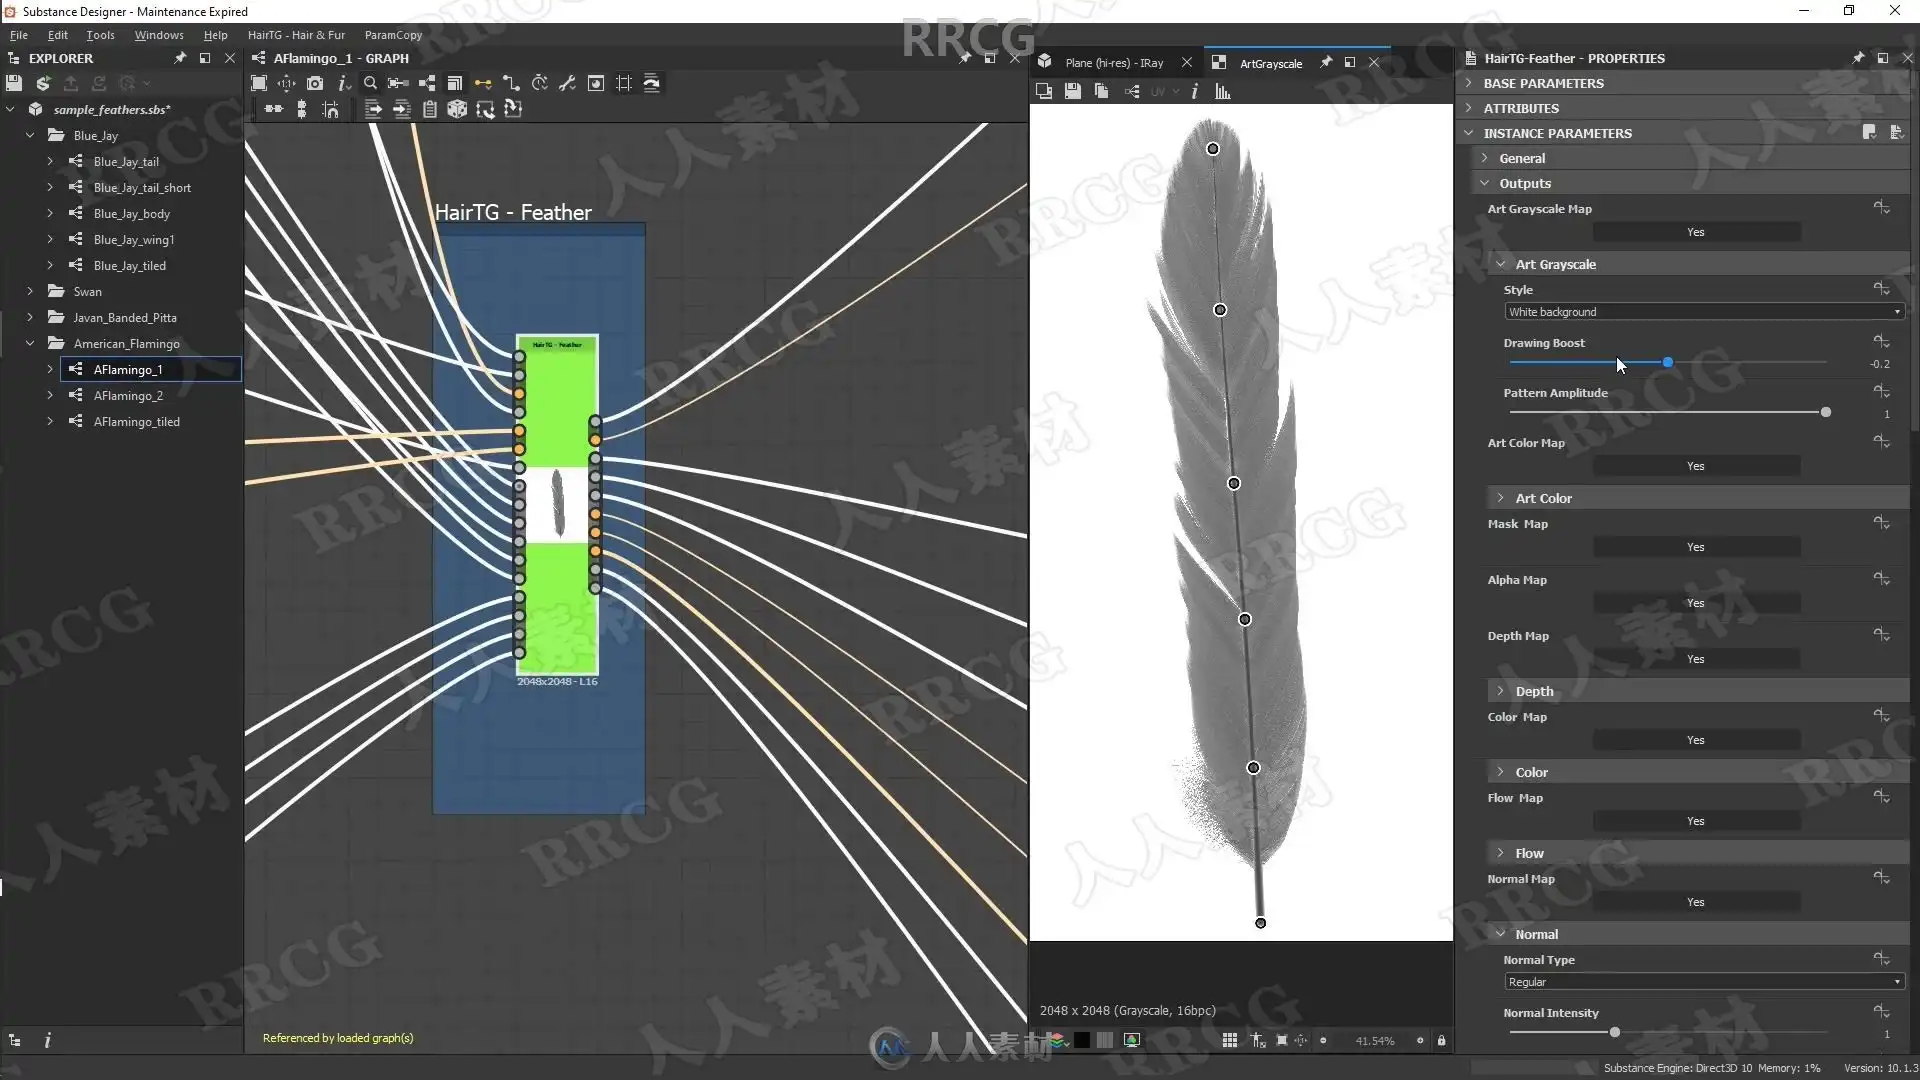Viewport: 1920px width, 1080px height.
Task: Select the AFlamingo_tiled graph item
Action: coord(136,422)
